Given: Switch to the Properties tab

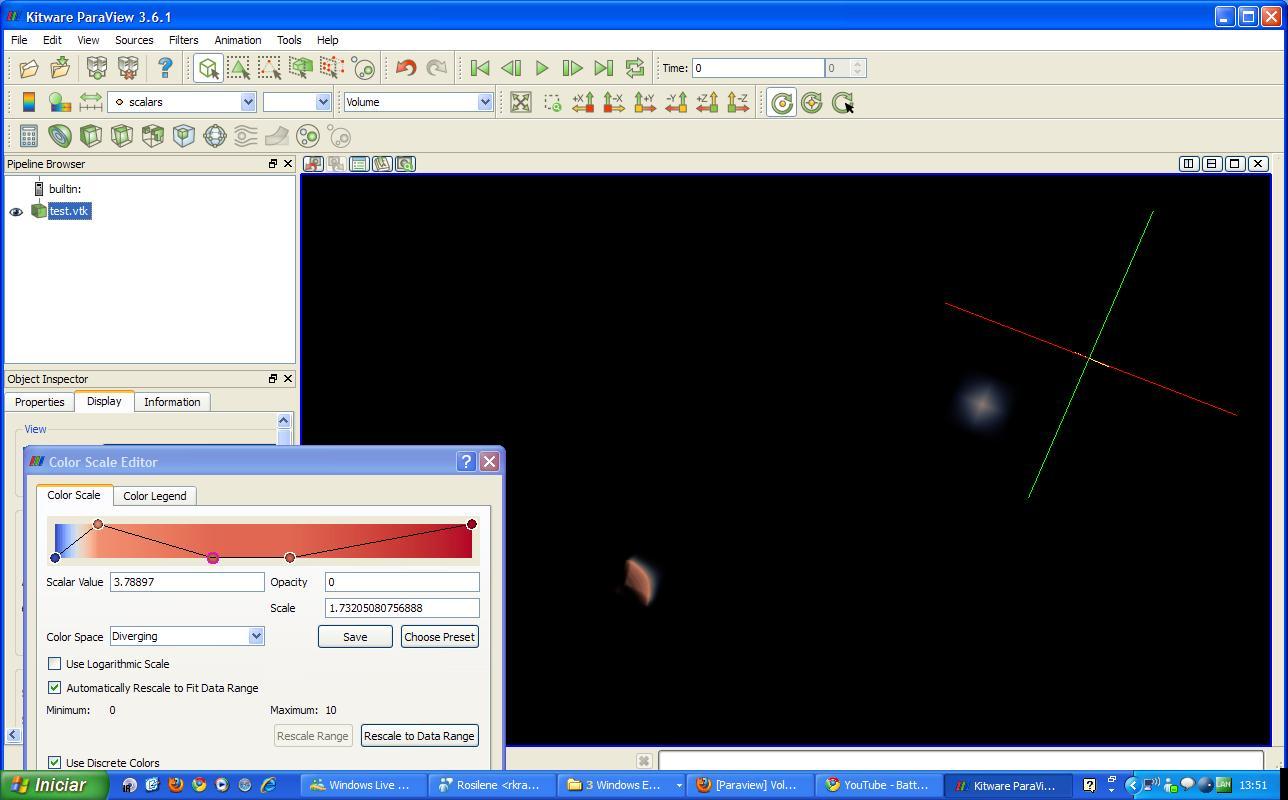Looking at the screenshot, I should [x=40, y=402].
